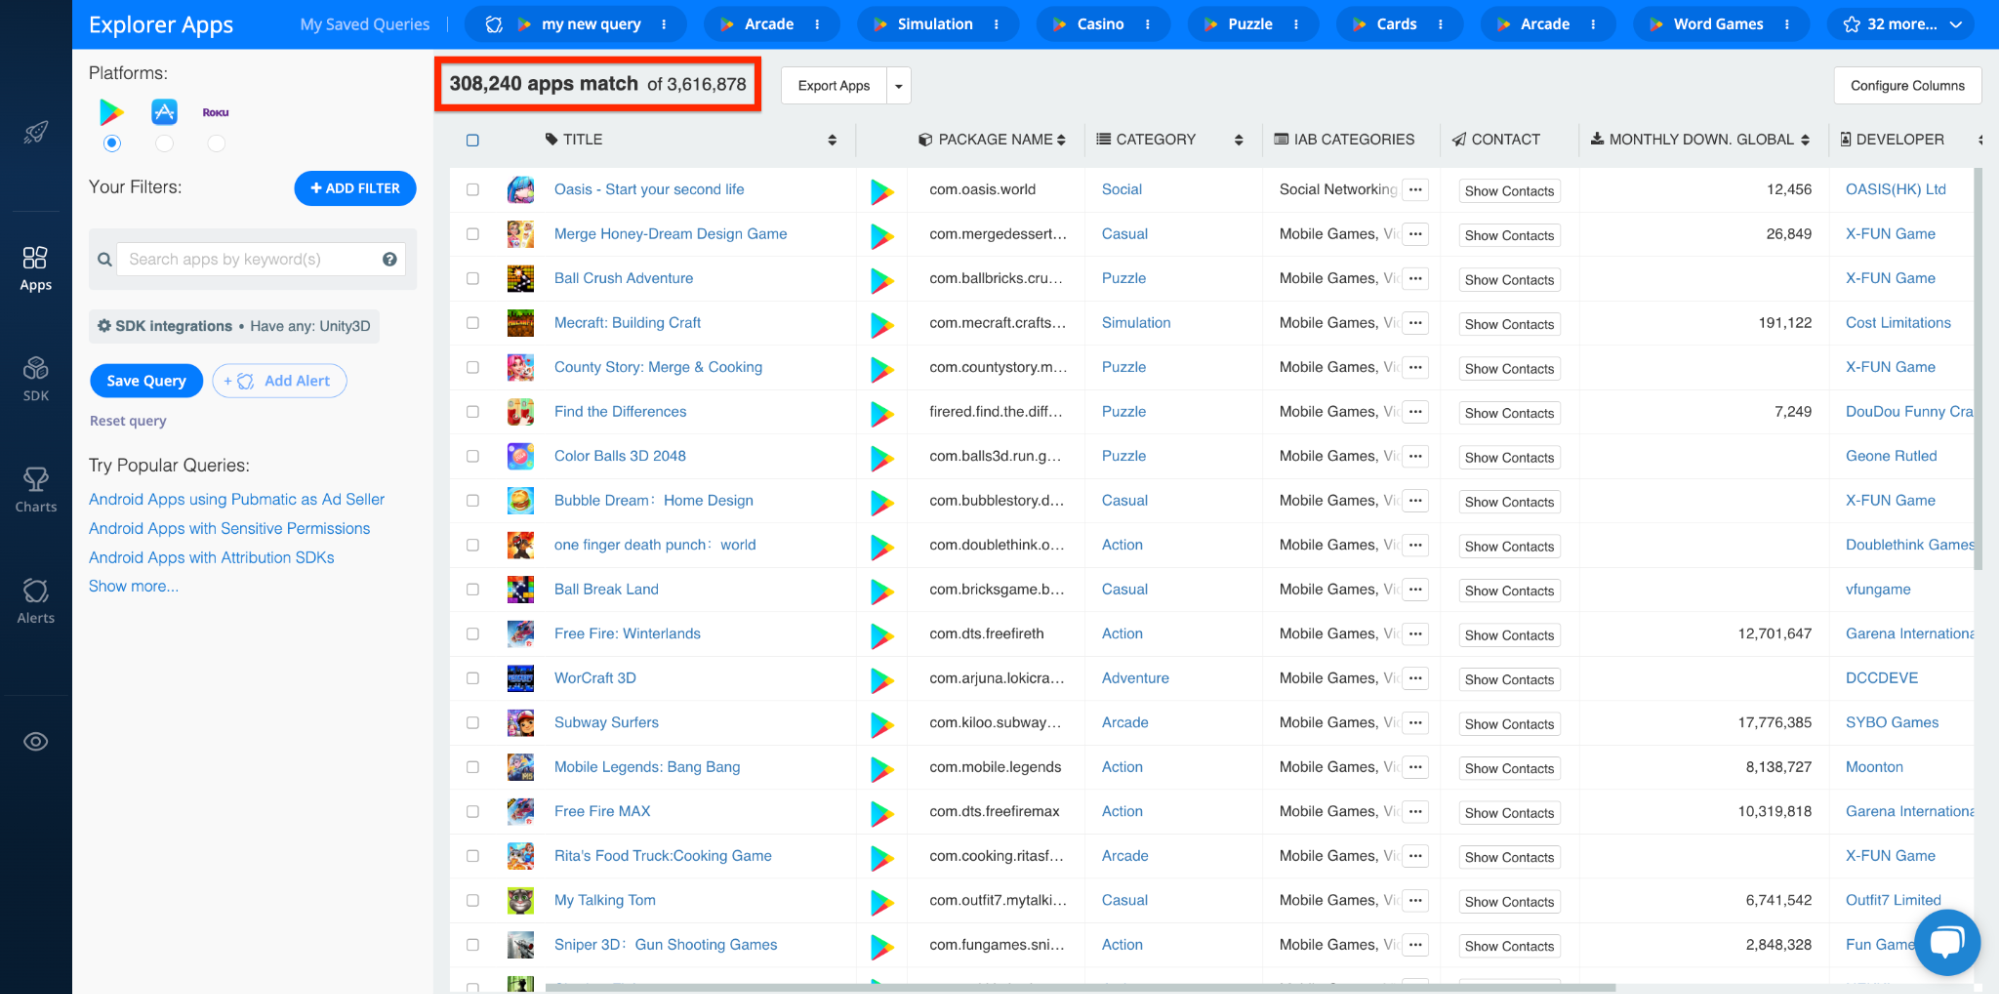This screenshot has height=994, width=1999.
Task: Click the Add Filter button
Action: coord(355,188)
